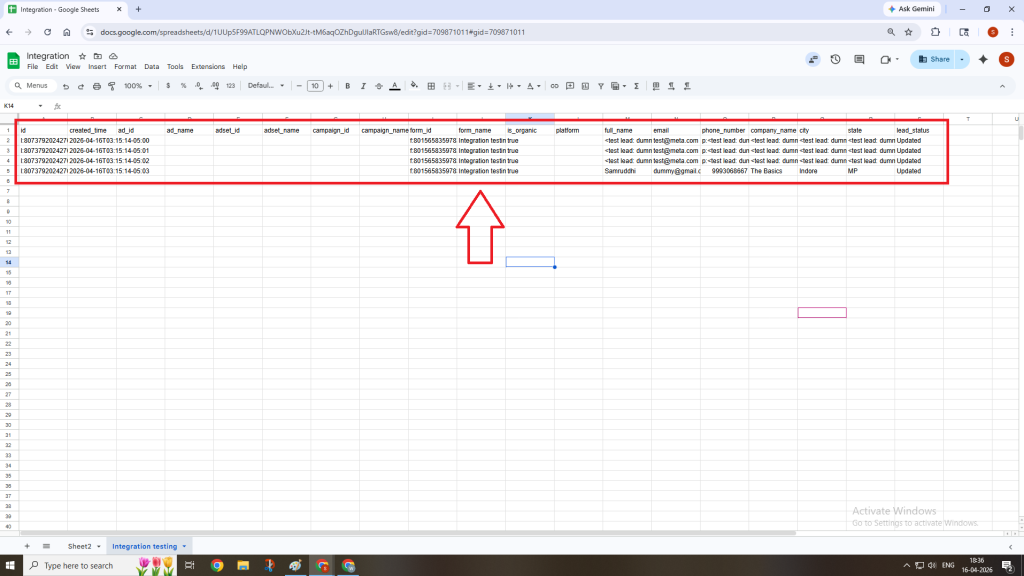Open the comments panel icon
Image resolution: width=1024 pixels, height=576 pixels.
point(859,60)
